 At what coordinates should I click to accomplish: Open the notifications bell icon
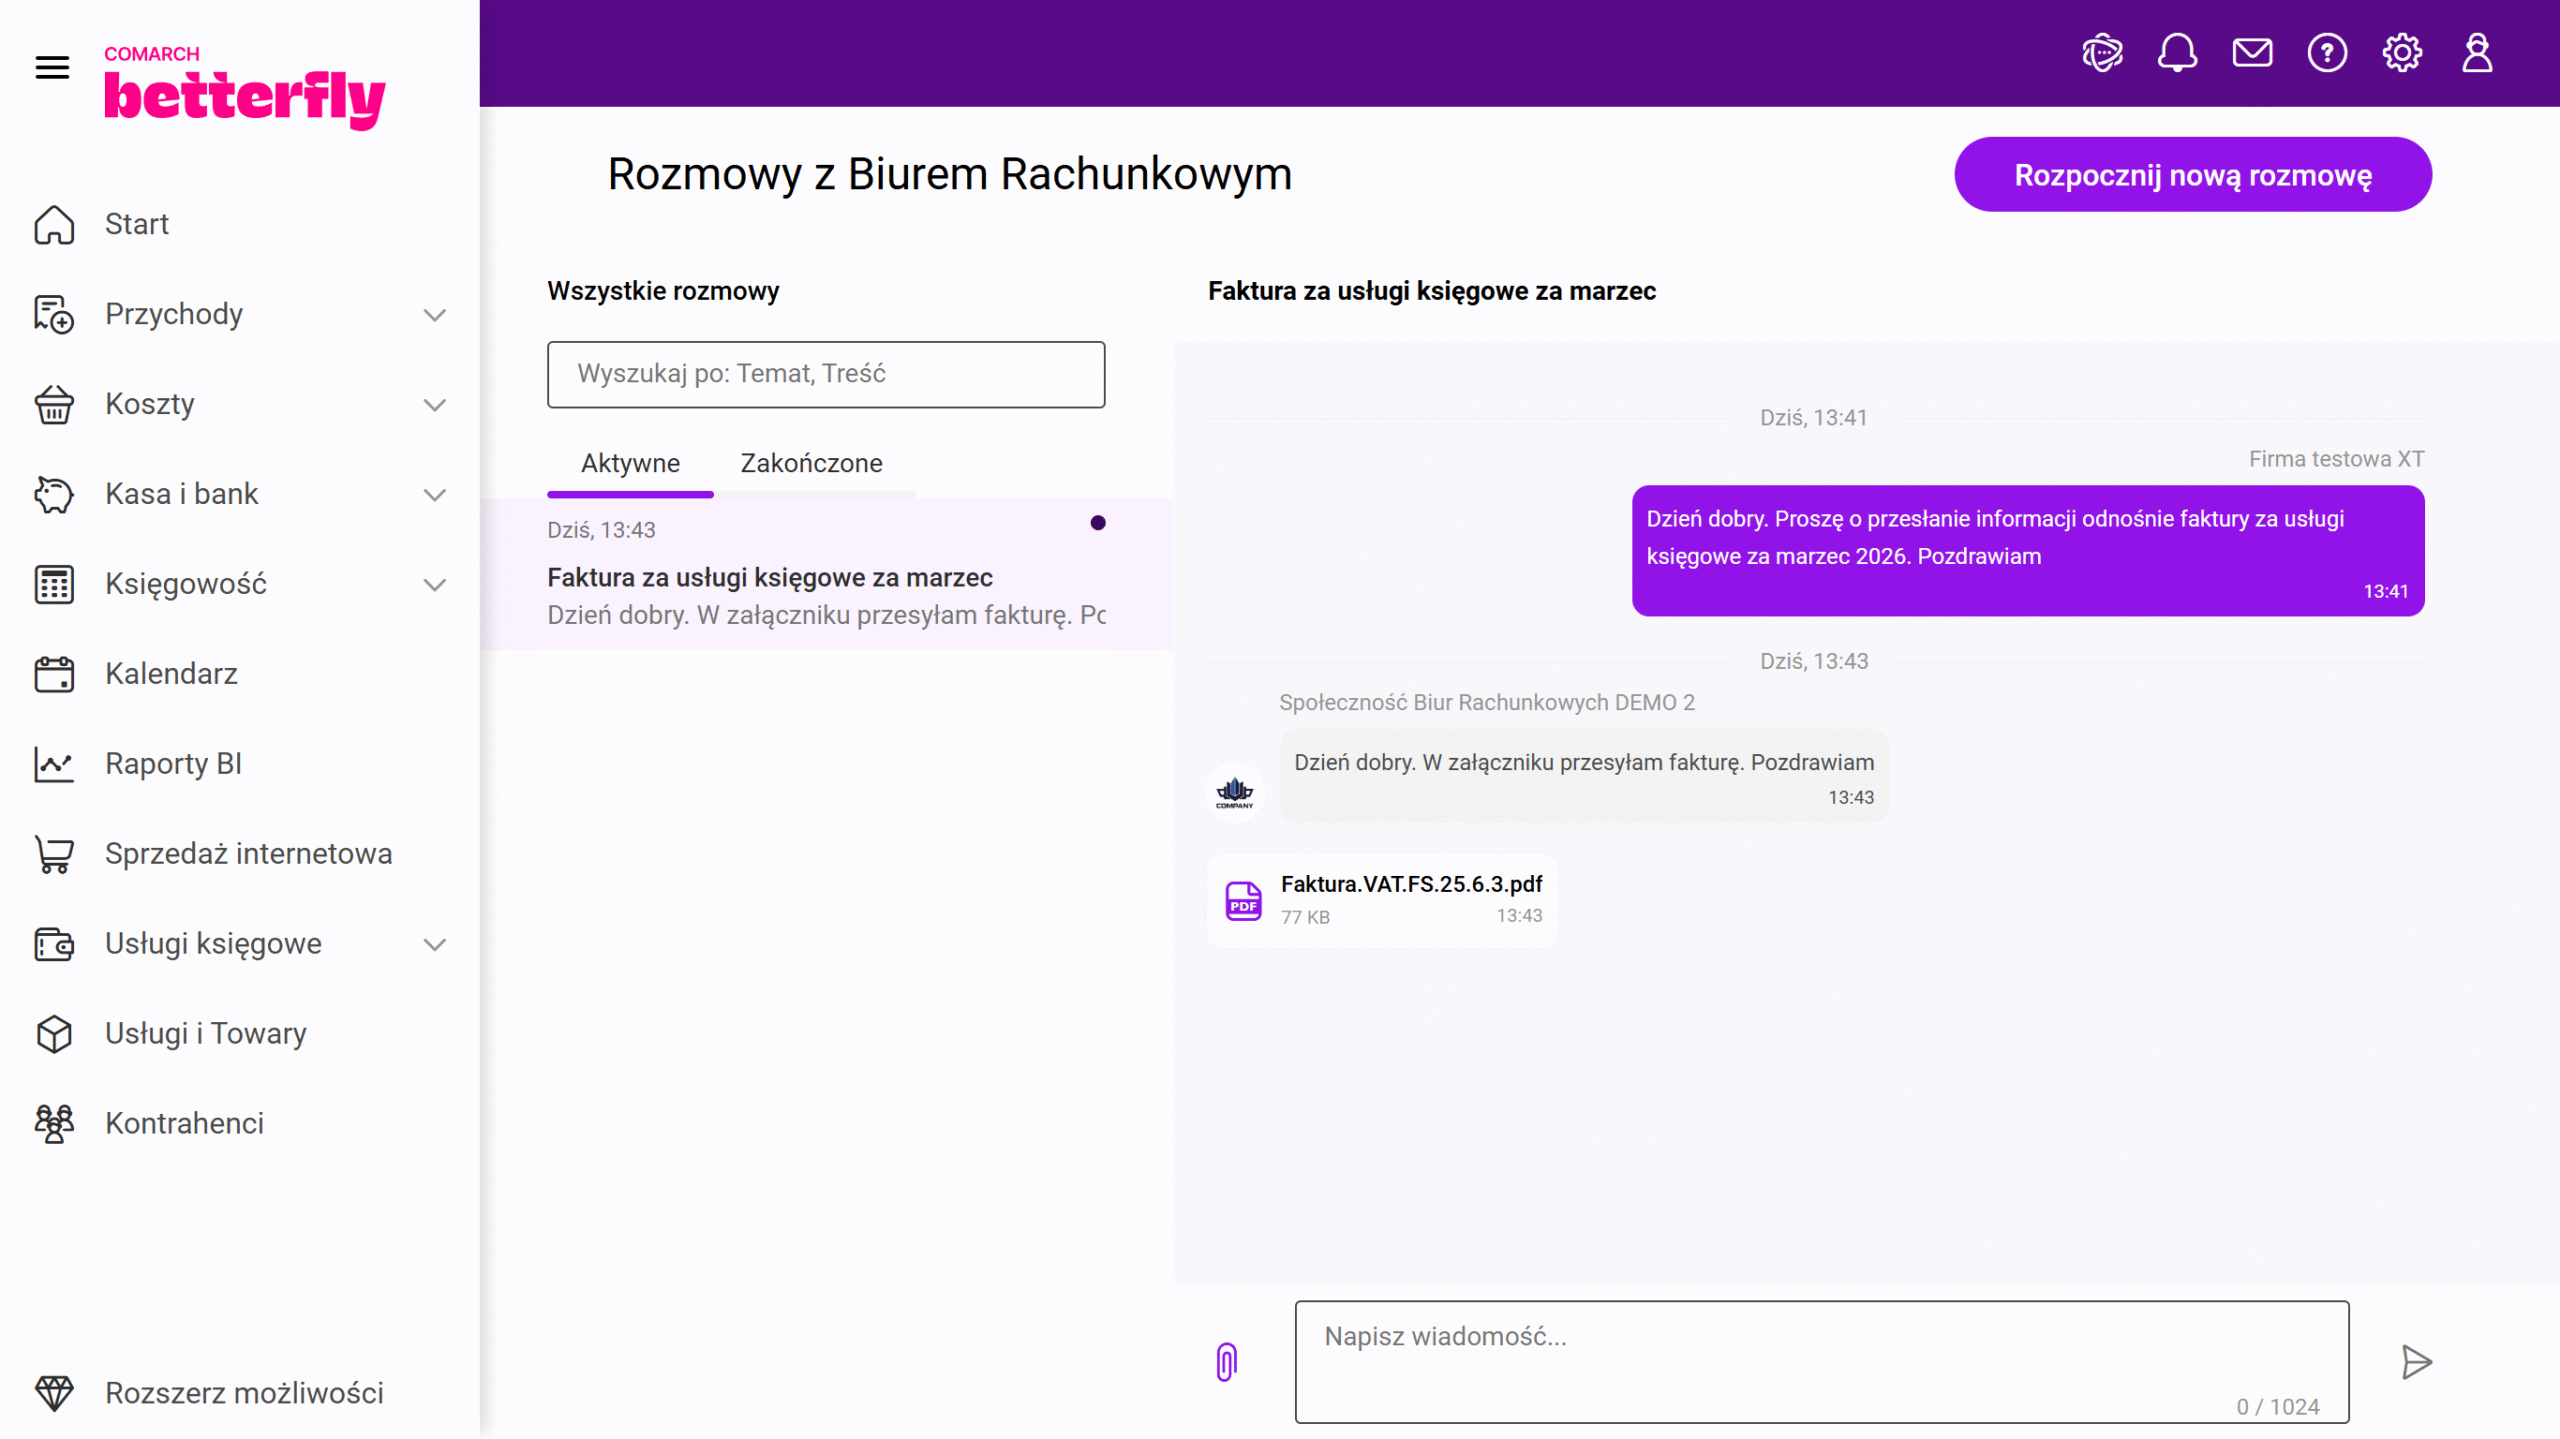coord(2177,53)
